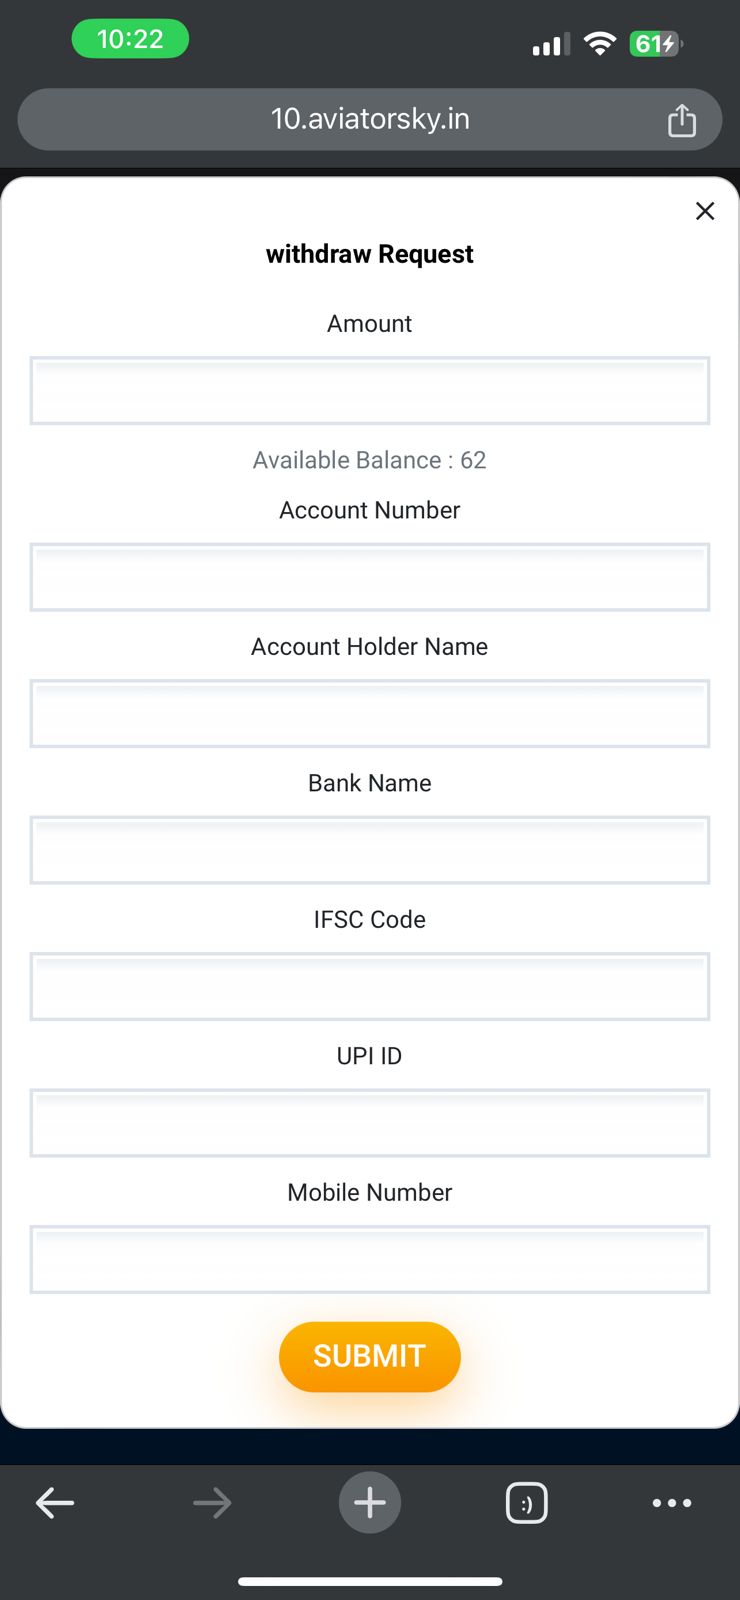
Task: Tap the share icon in address bar
Action: click(681, 120)
